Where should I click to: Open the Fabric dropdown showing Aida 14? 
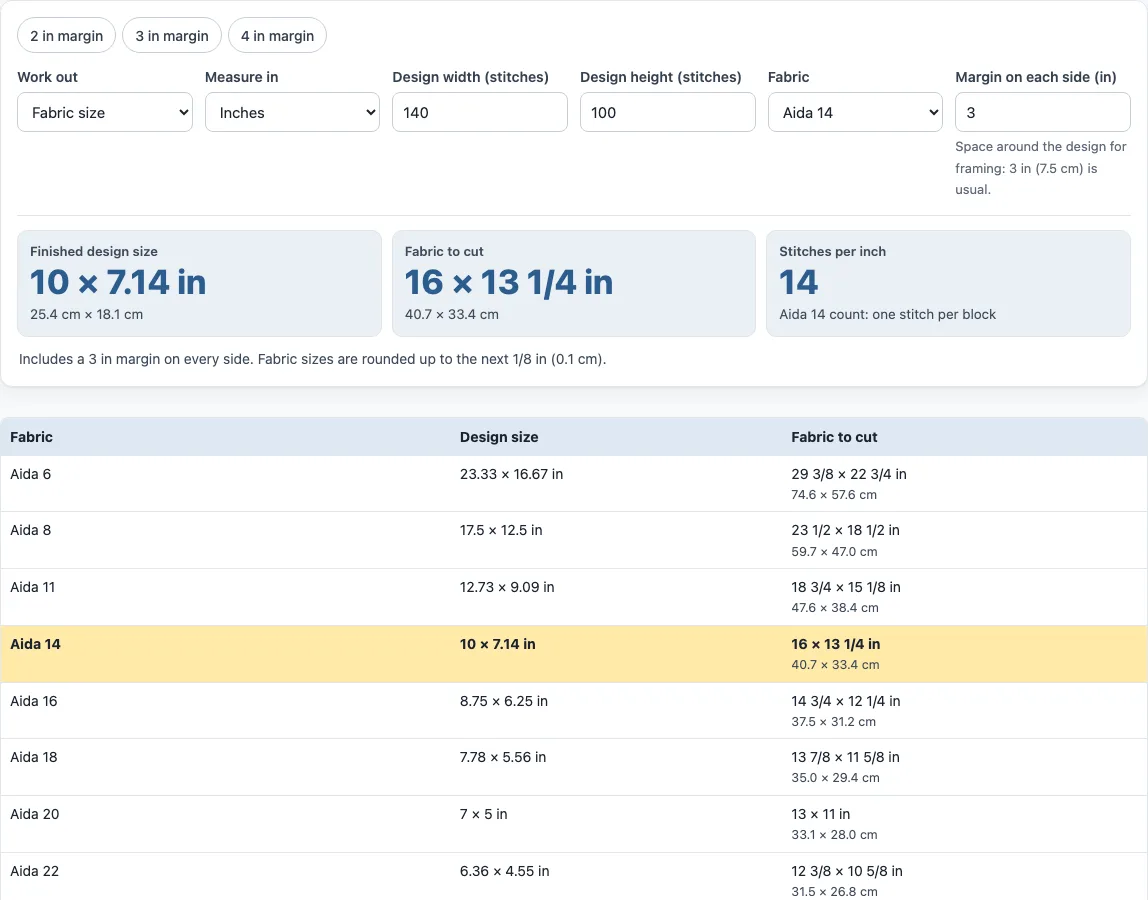[855, 112]
